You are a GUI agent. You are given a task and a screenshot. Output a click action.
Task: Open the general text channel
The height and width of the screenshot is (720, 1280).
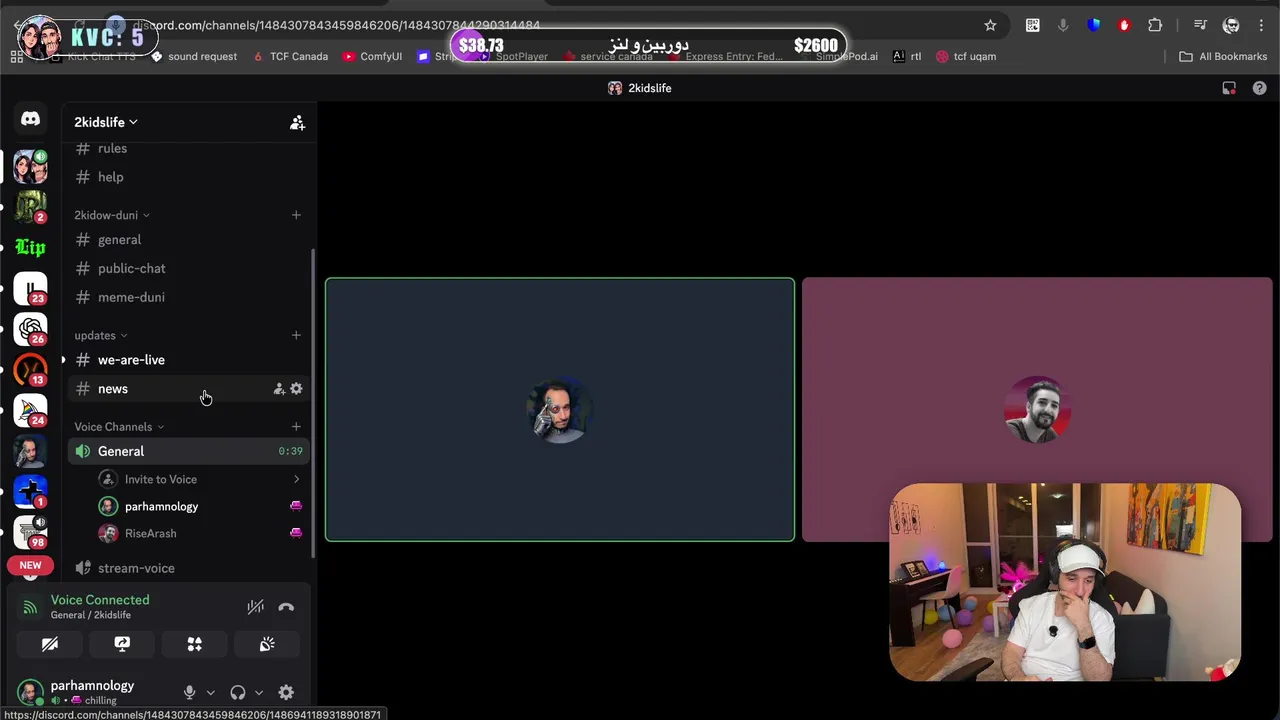tap(188, 240)
